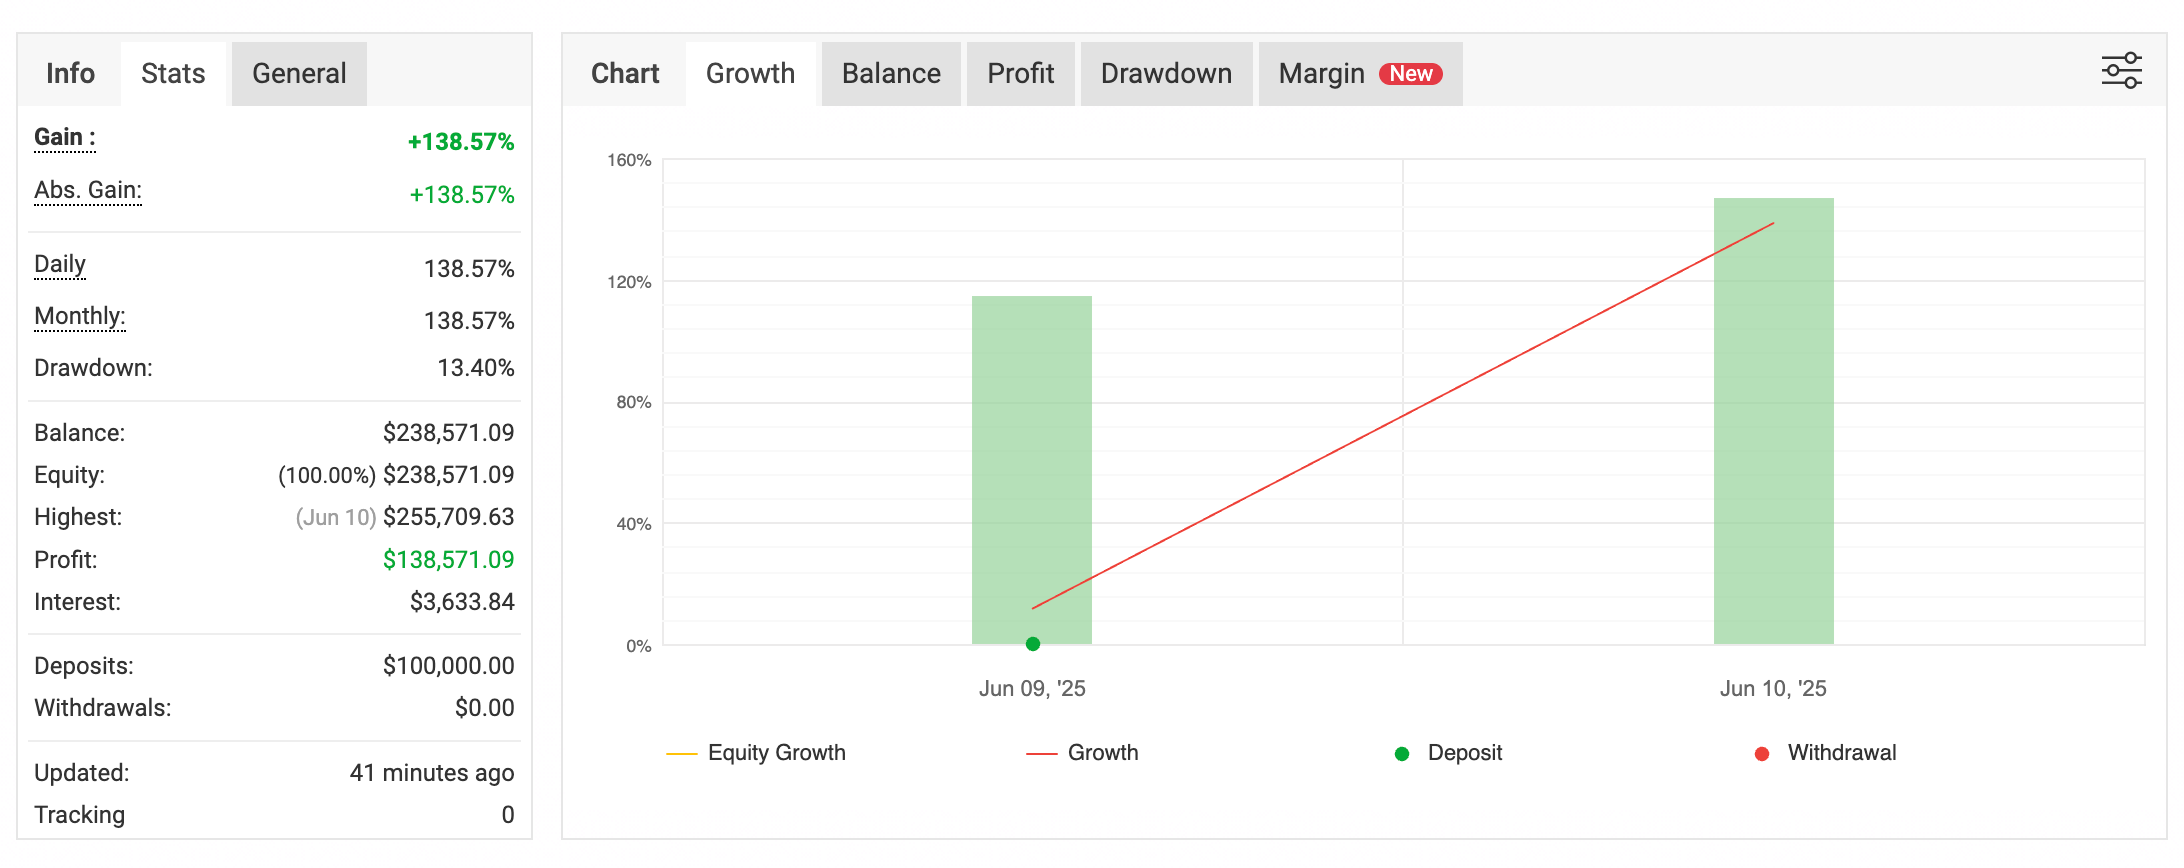Click the red New badge on Margin
Screen dimensions: 2184x868
point(1410,74)
